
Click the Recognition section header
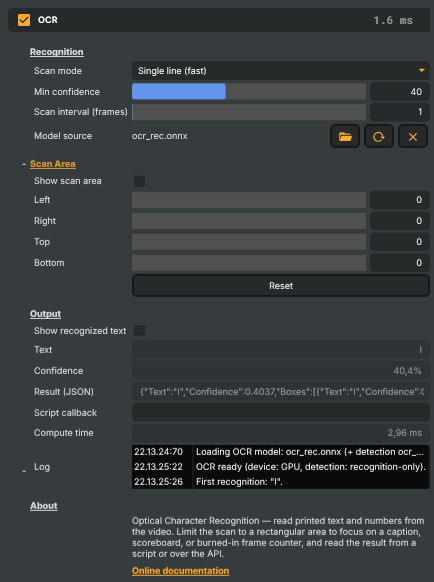coord(56,52)
